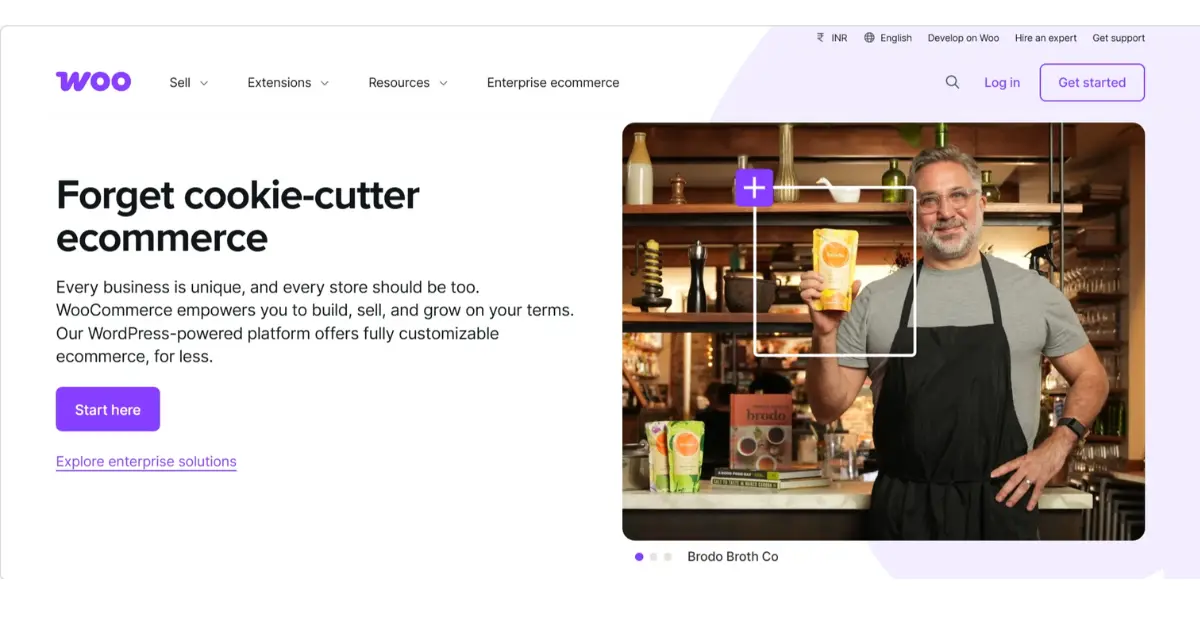Select the third carousel indicator dot
Viewport: 1200px width, 630px height.
click(x=667, y=556)
